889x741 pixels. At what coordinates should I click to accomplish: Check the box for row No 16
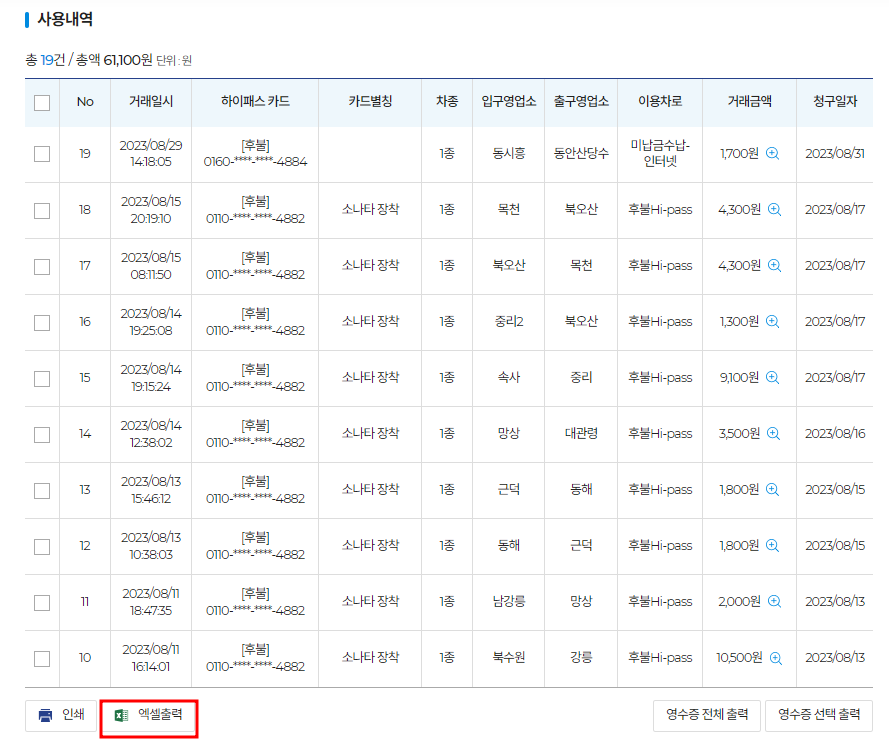(x=42, y=323)
